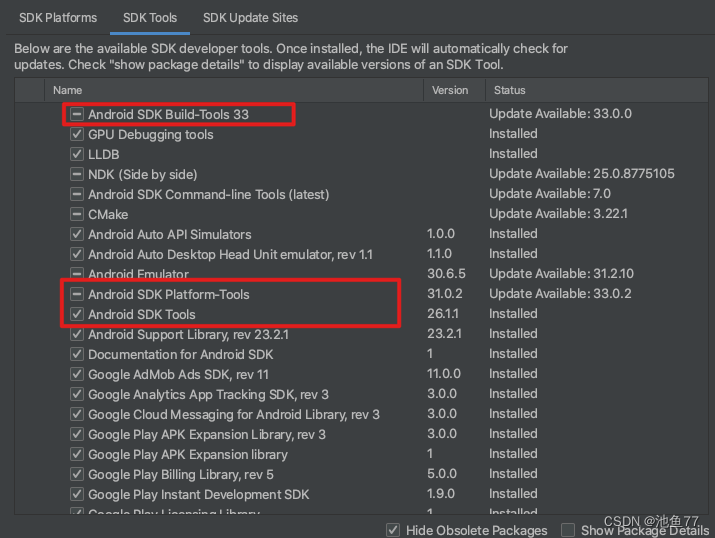Open the SDK Update Sites tab
This screenshot has width=715, height=538.
(250, 18)
